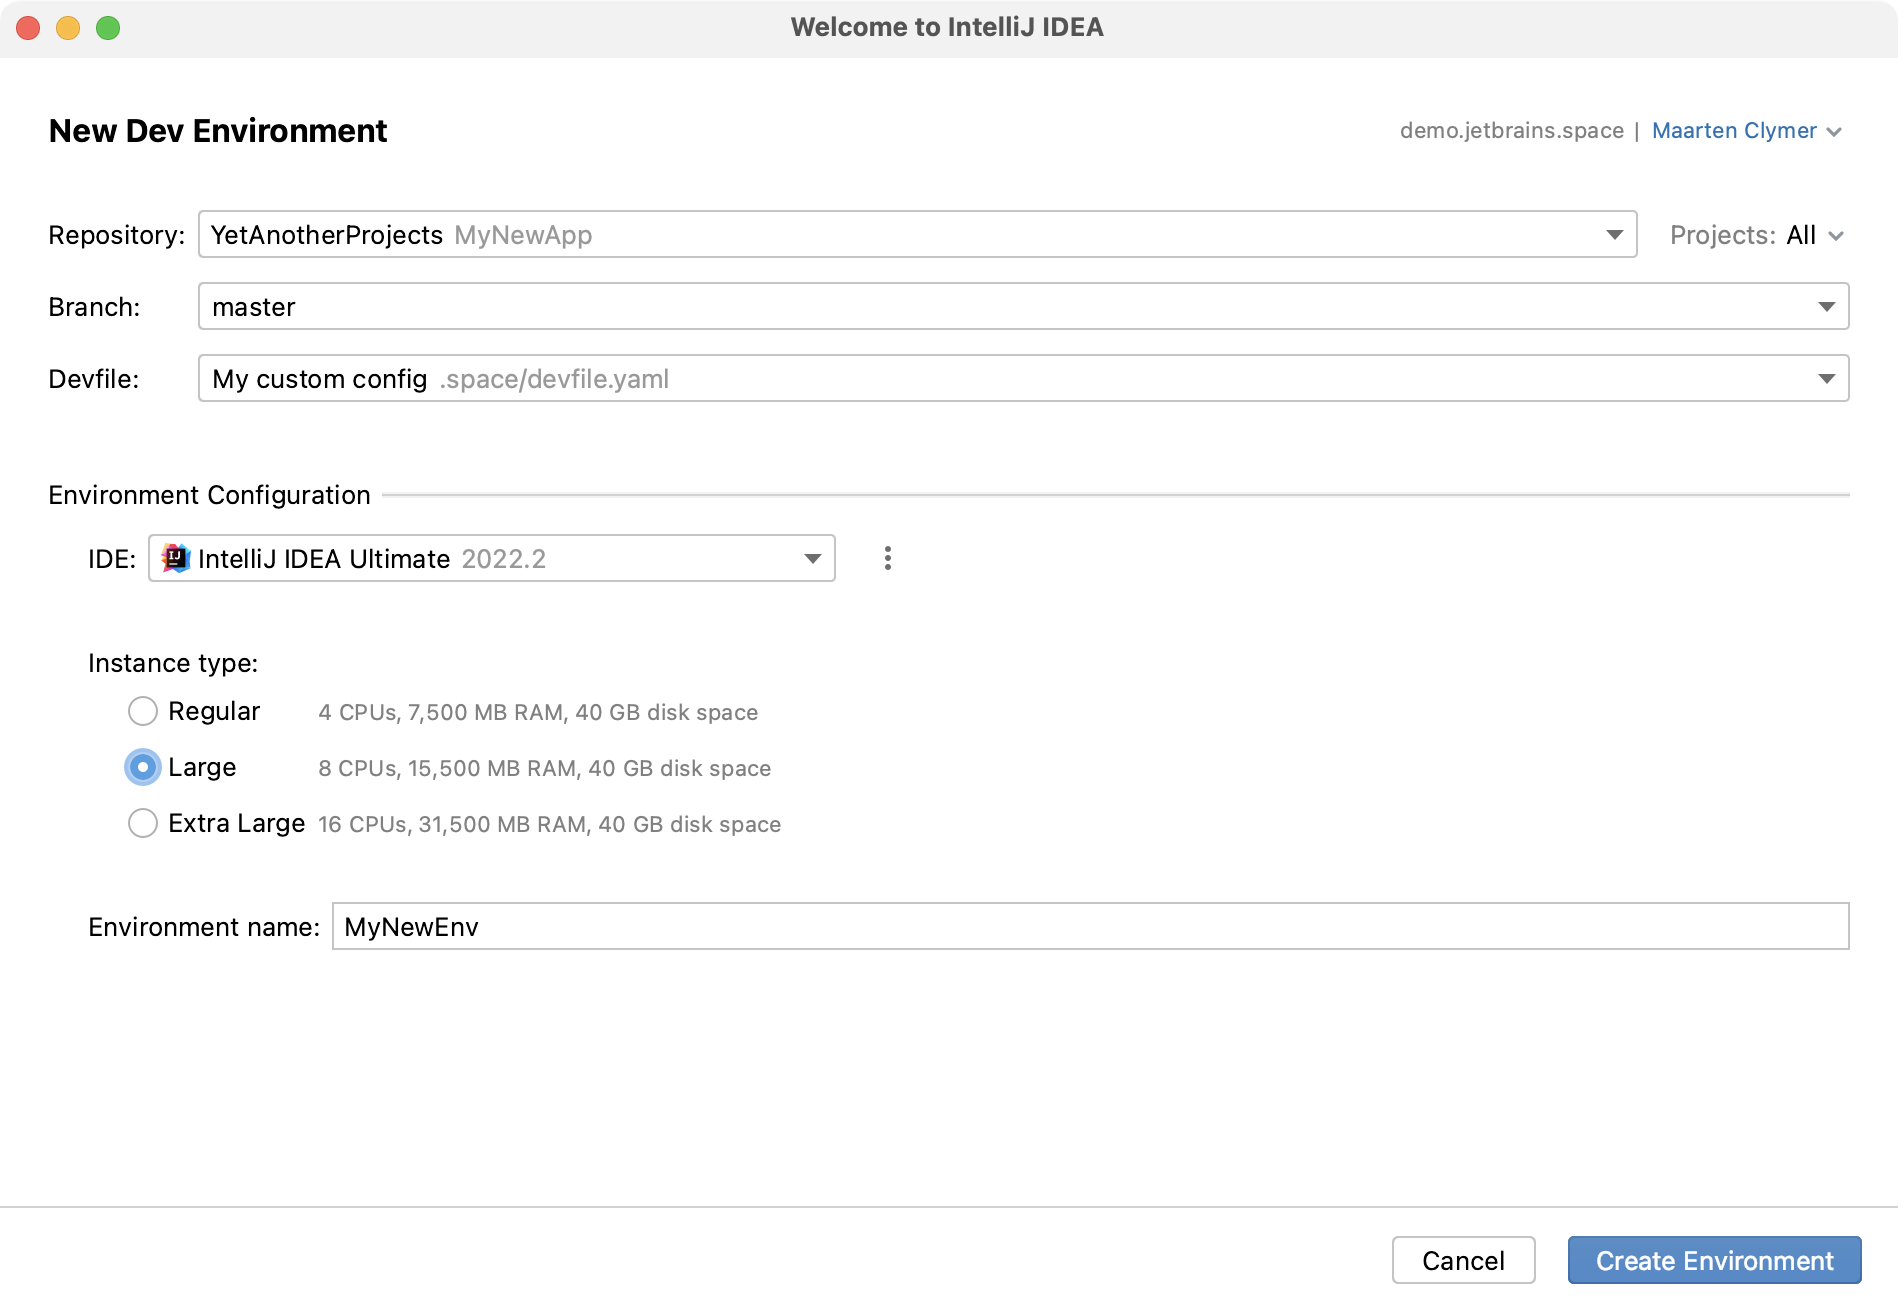Open the Devfile dropdown
Image resolution: width=1898 pixels, height=1316 pixels.
[1023, 378]
